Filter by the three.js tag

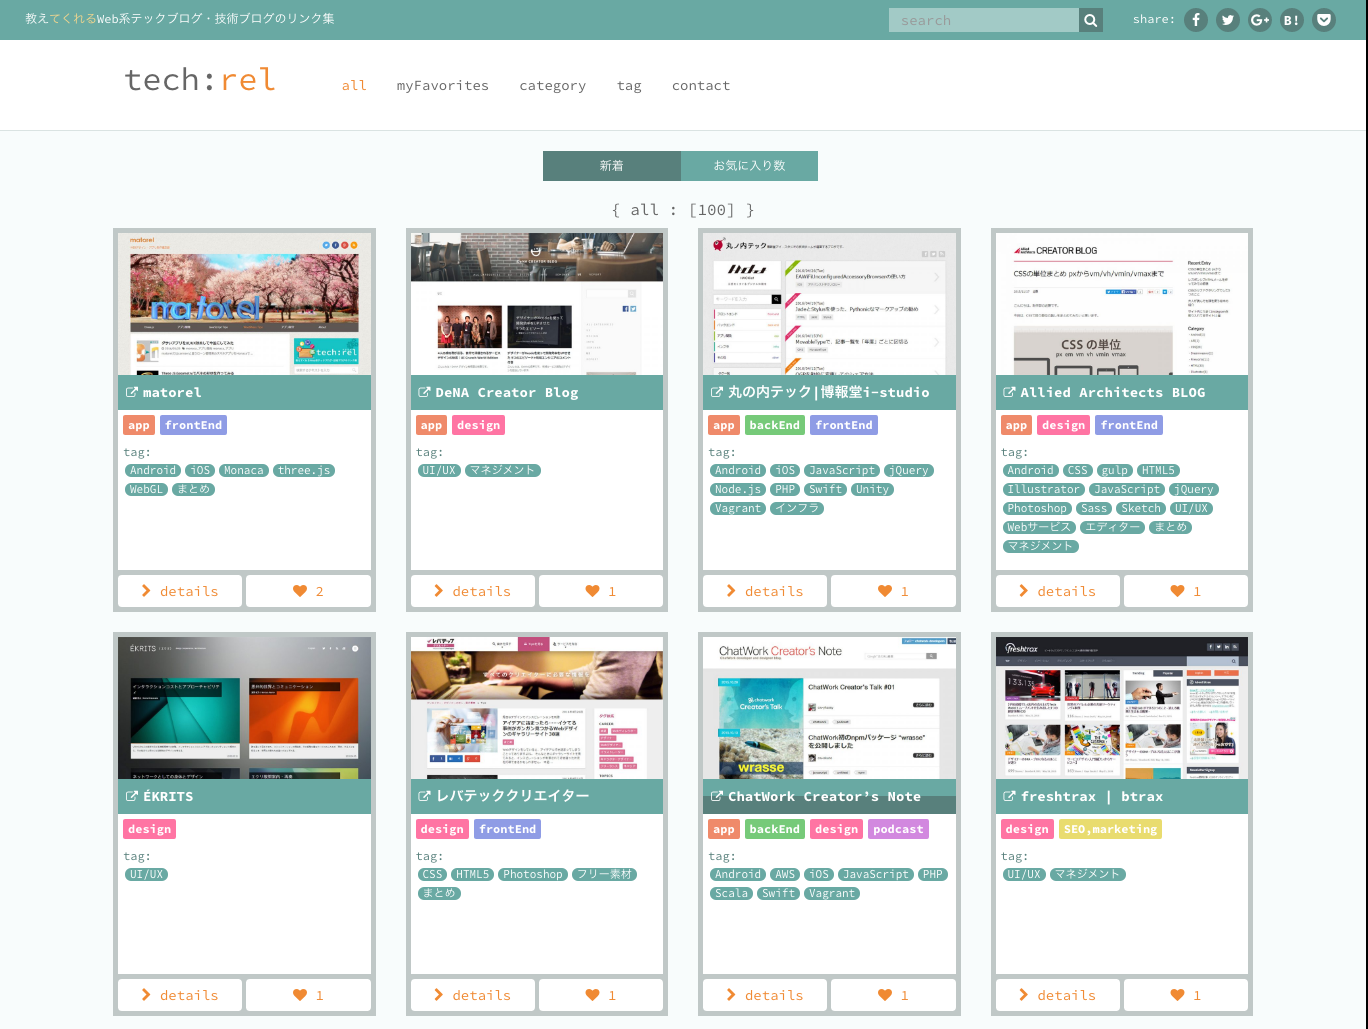pos(304,470)
